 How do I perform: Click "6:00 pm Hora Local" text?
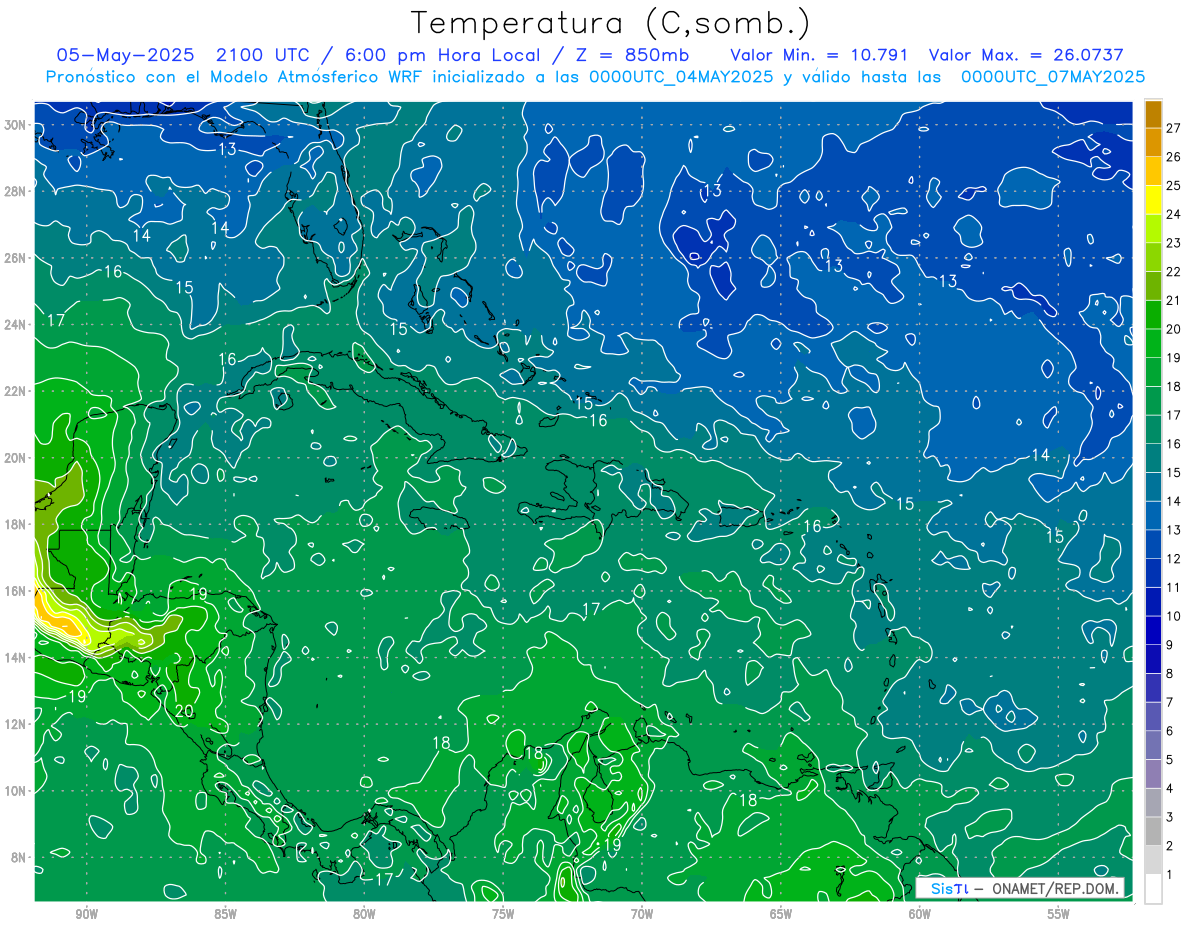tap(442, 55)
